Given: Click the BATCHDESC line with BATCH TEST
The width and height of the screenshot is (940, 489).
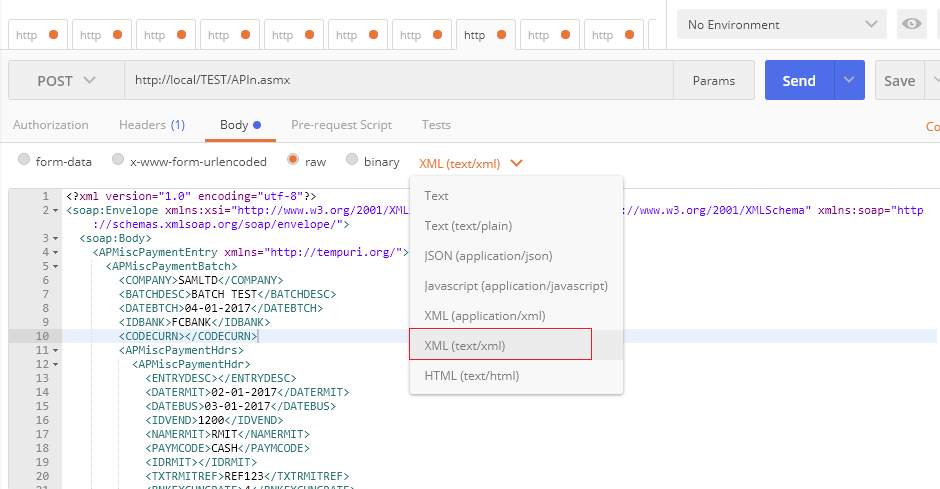Looking at the screenshot, I should [227, 294].
